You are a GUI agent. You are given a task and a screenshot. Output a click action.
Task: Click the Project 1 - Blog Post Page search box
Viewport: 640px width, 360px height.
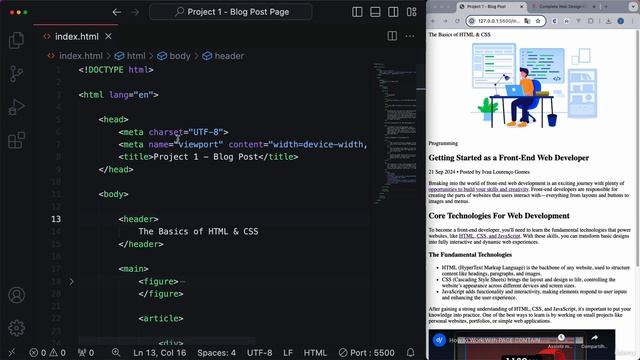[x=231, y=12]
